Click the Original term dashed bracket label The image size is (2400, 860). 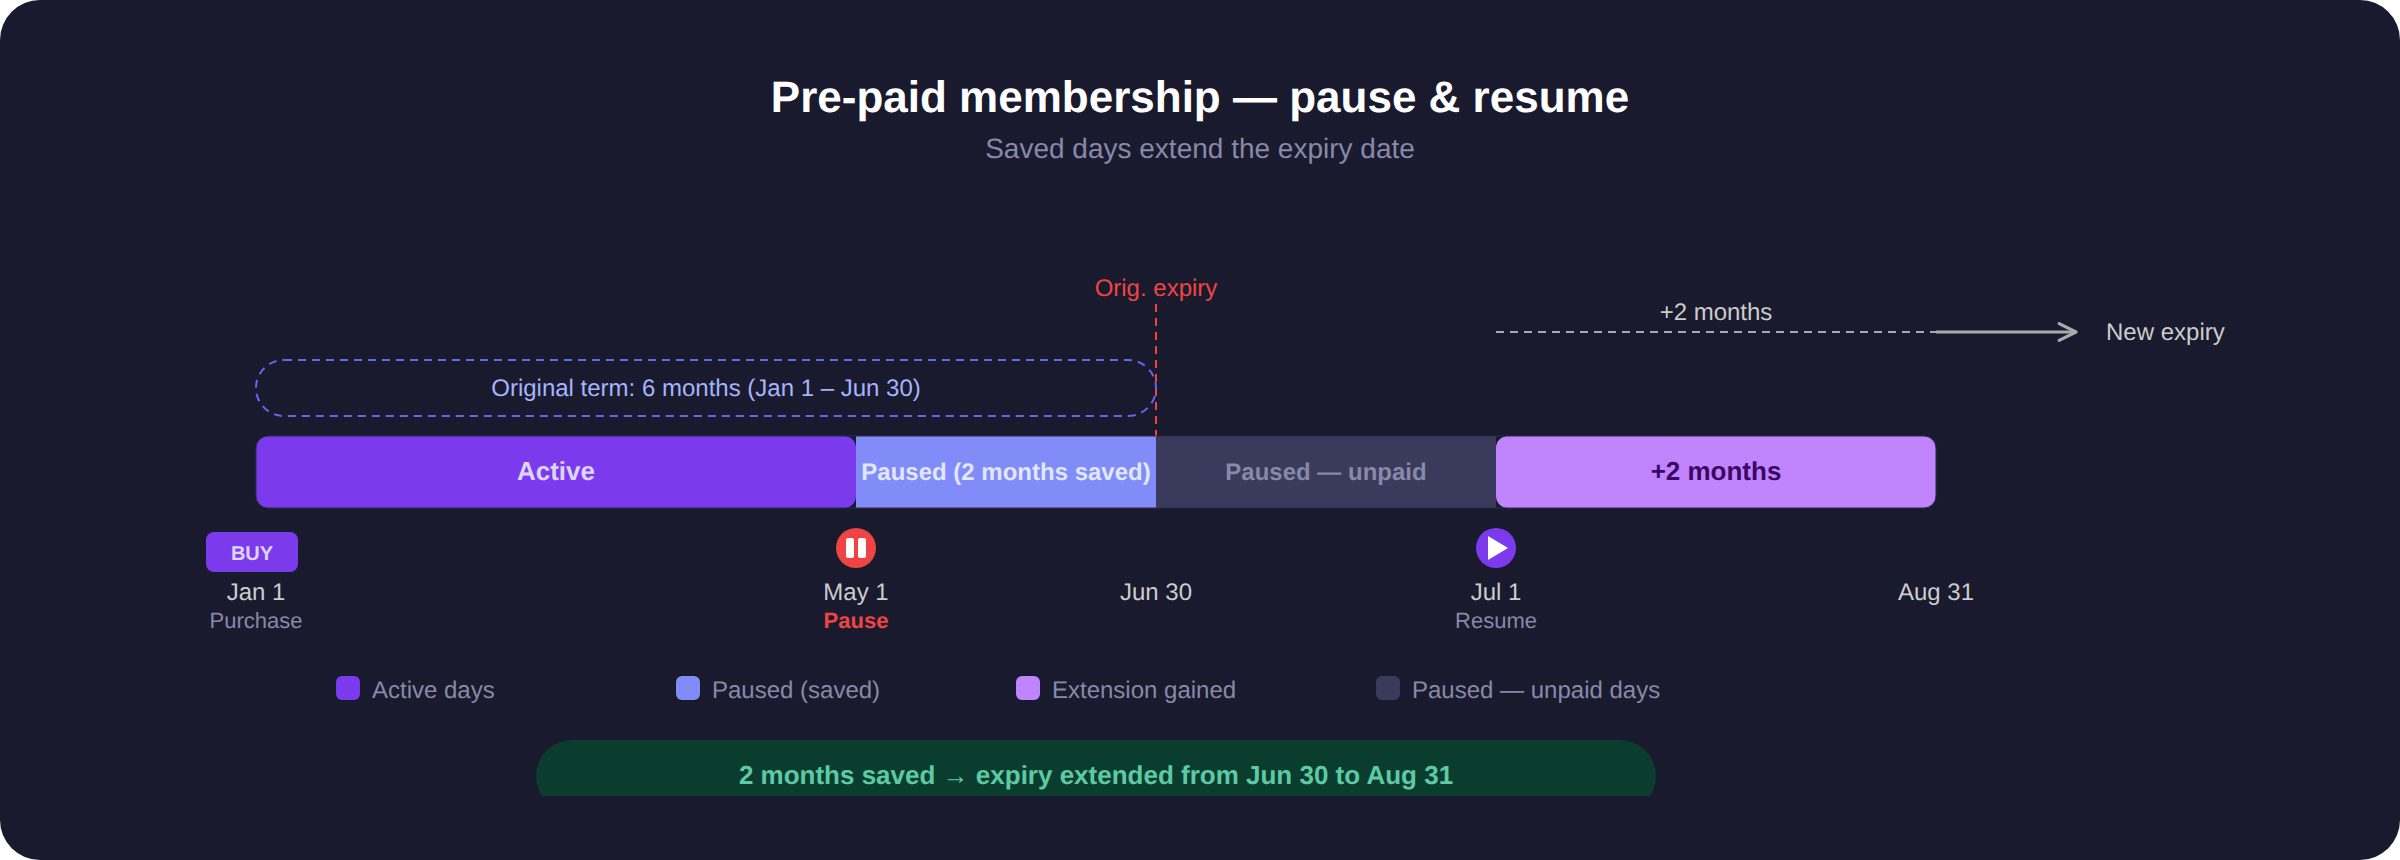pos(706,388)
